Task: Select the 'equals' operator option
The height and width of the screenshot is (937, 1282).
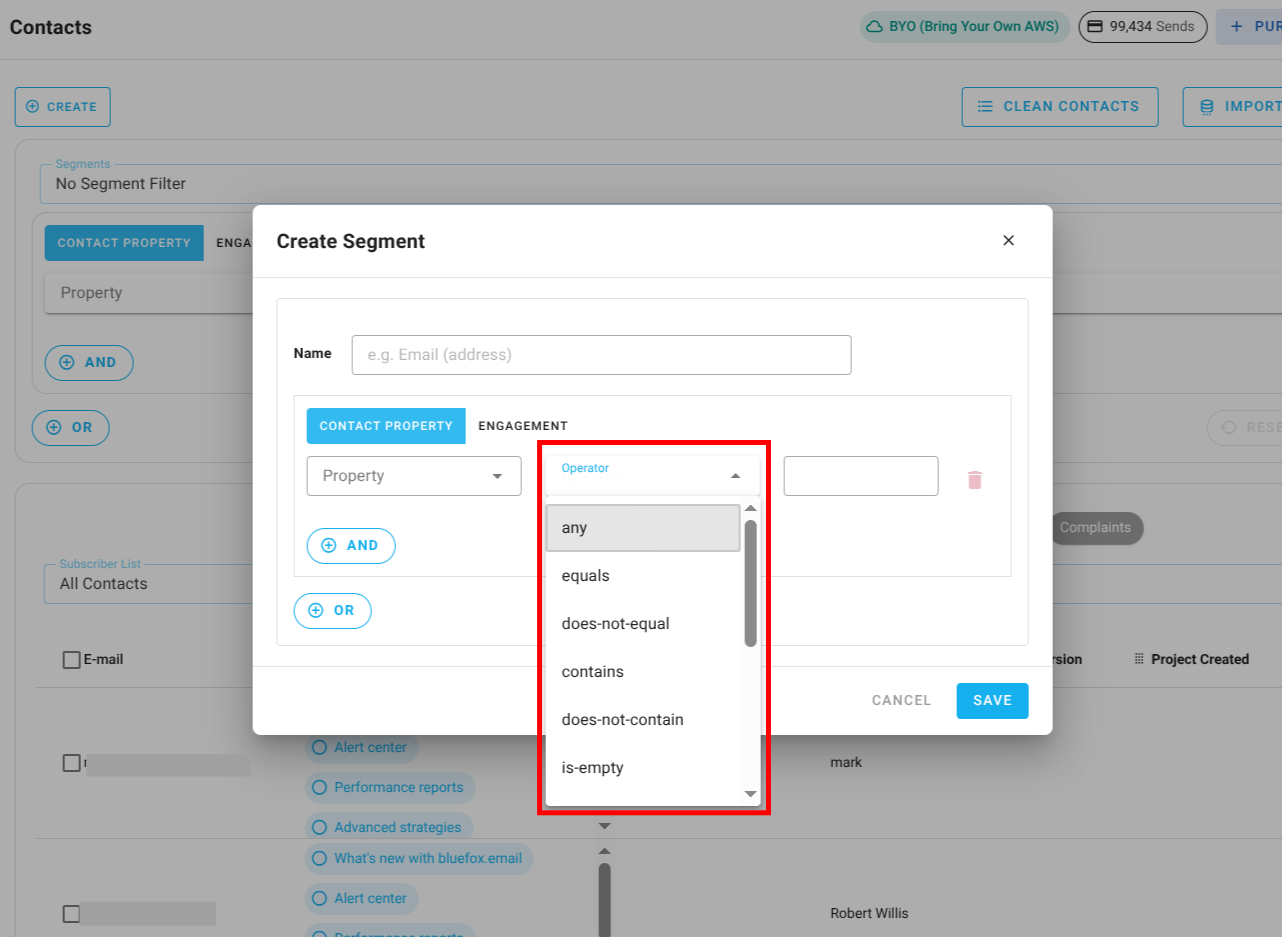Action: coord(586,576)
